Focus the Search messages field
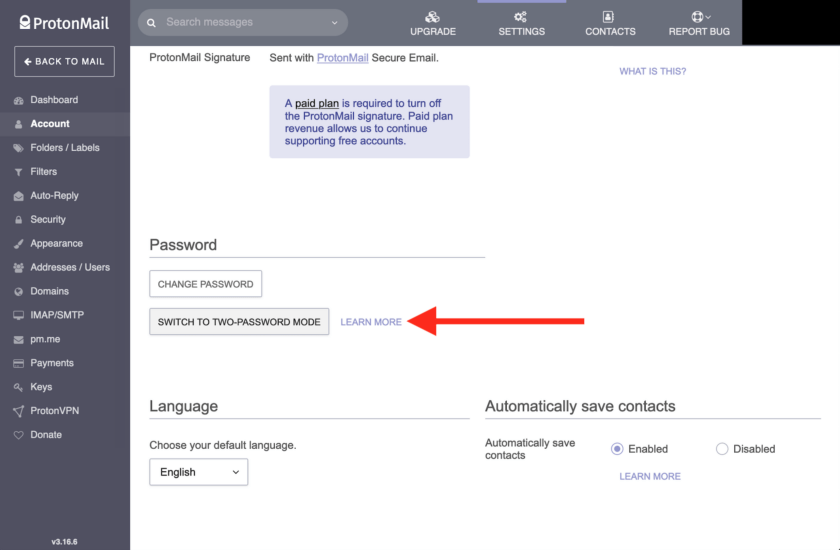840x550 pixels. tap(243, 22)
